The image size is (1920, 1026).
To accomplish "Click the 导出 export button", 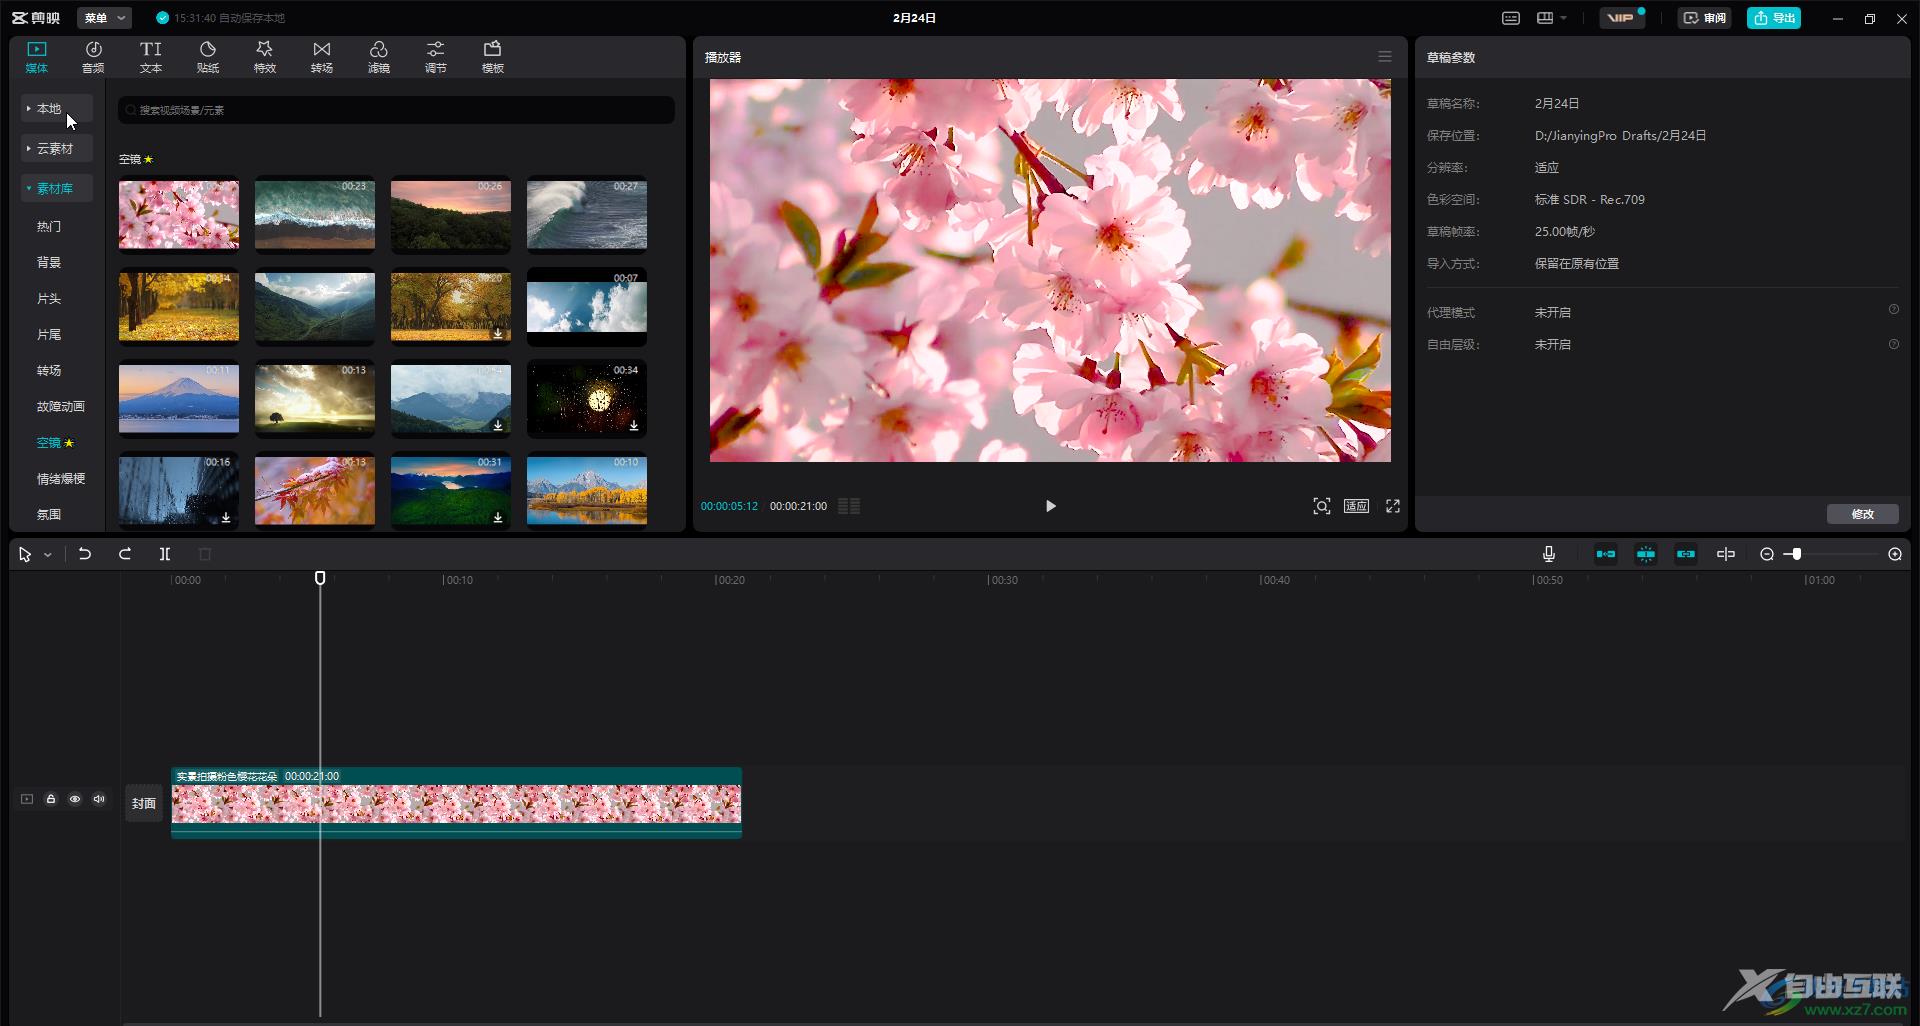I will [x=1773, y=18].
